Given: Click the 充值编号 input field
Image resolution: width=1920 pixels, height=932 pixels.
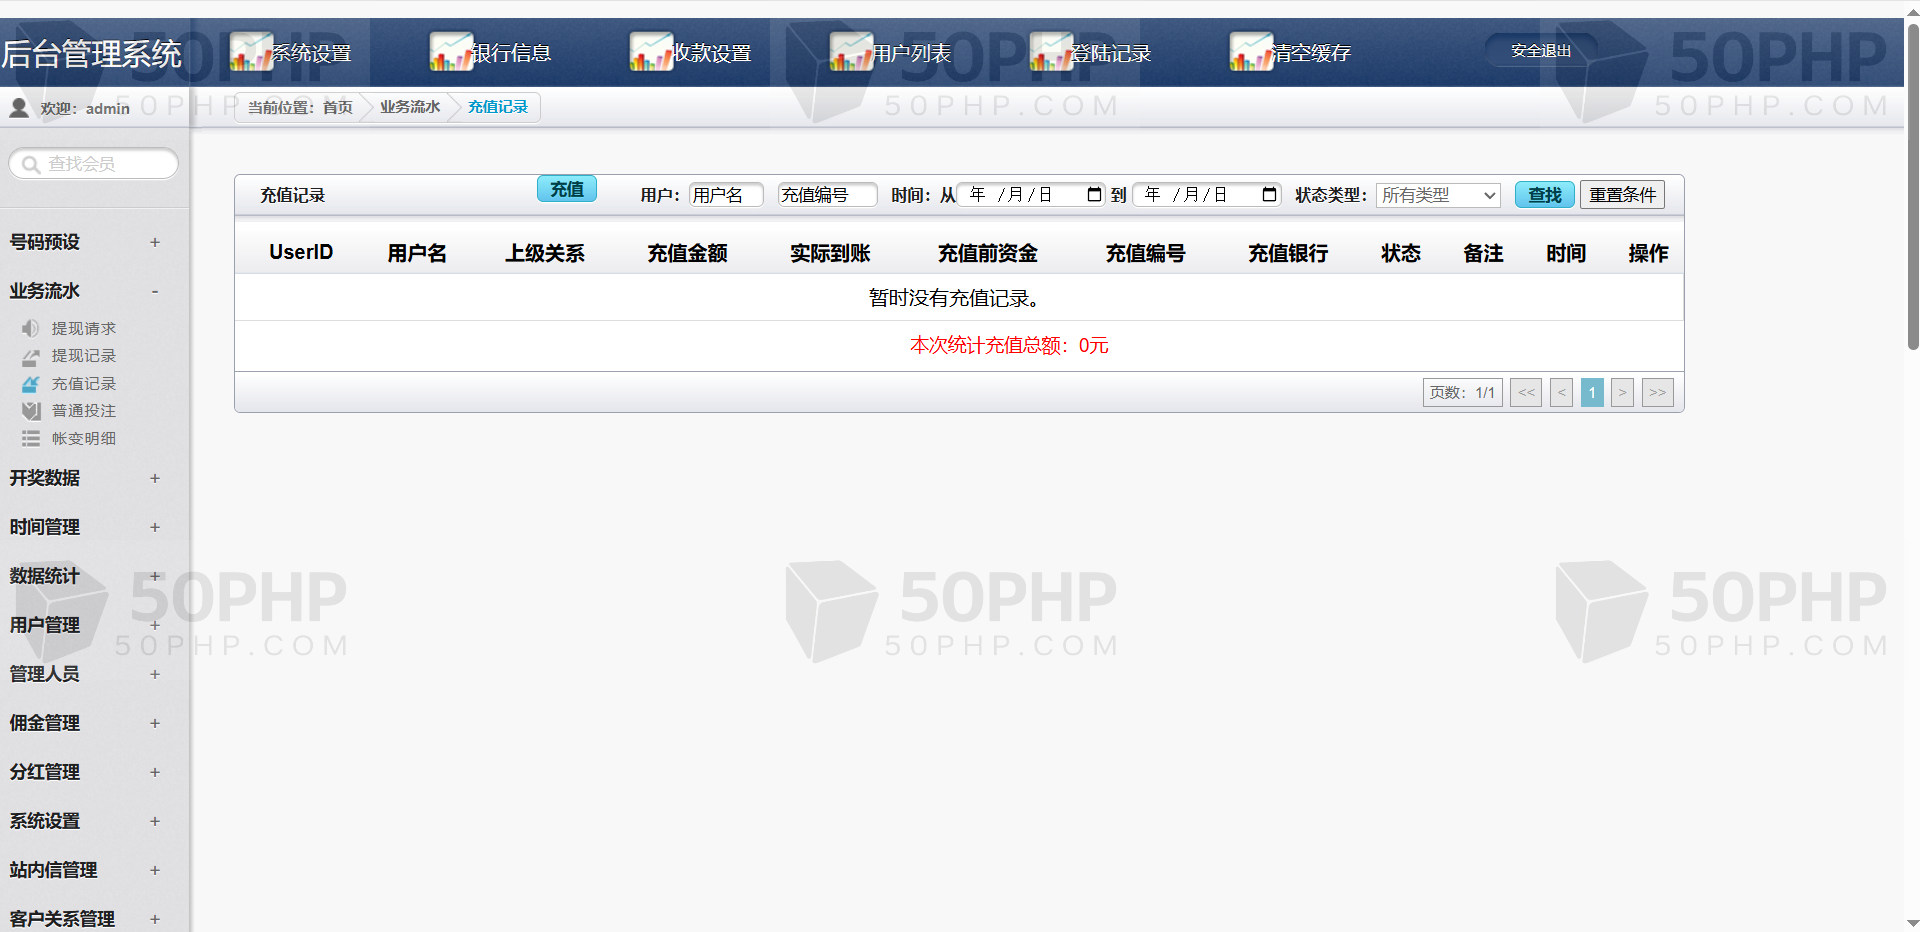Looking at the screenshot, I should tap(826, 195).
